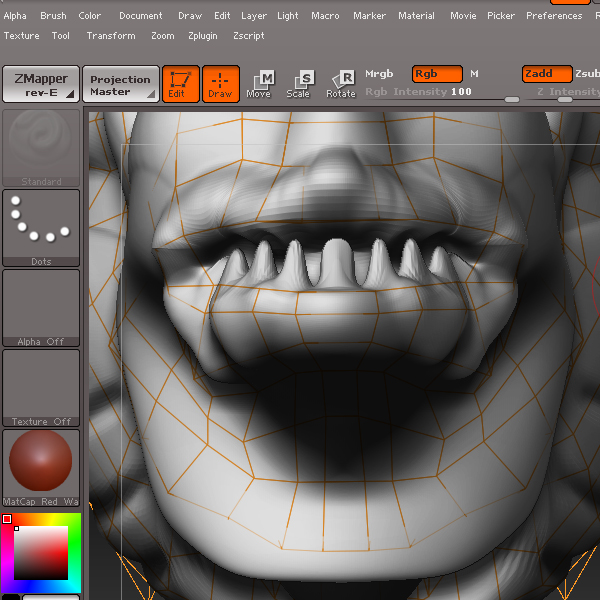
Task: Activate the Rotate tool
Action: tap(341, 84)
